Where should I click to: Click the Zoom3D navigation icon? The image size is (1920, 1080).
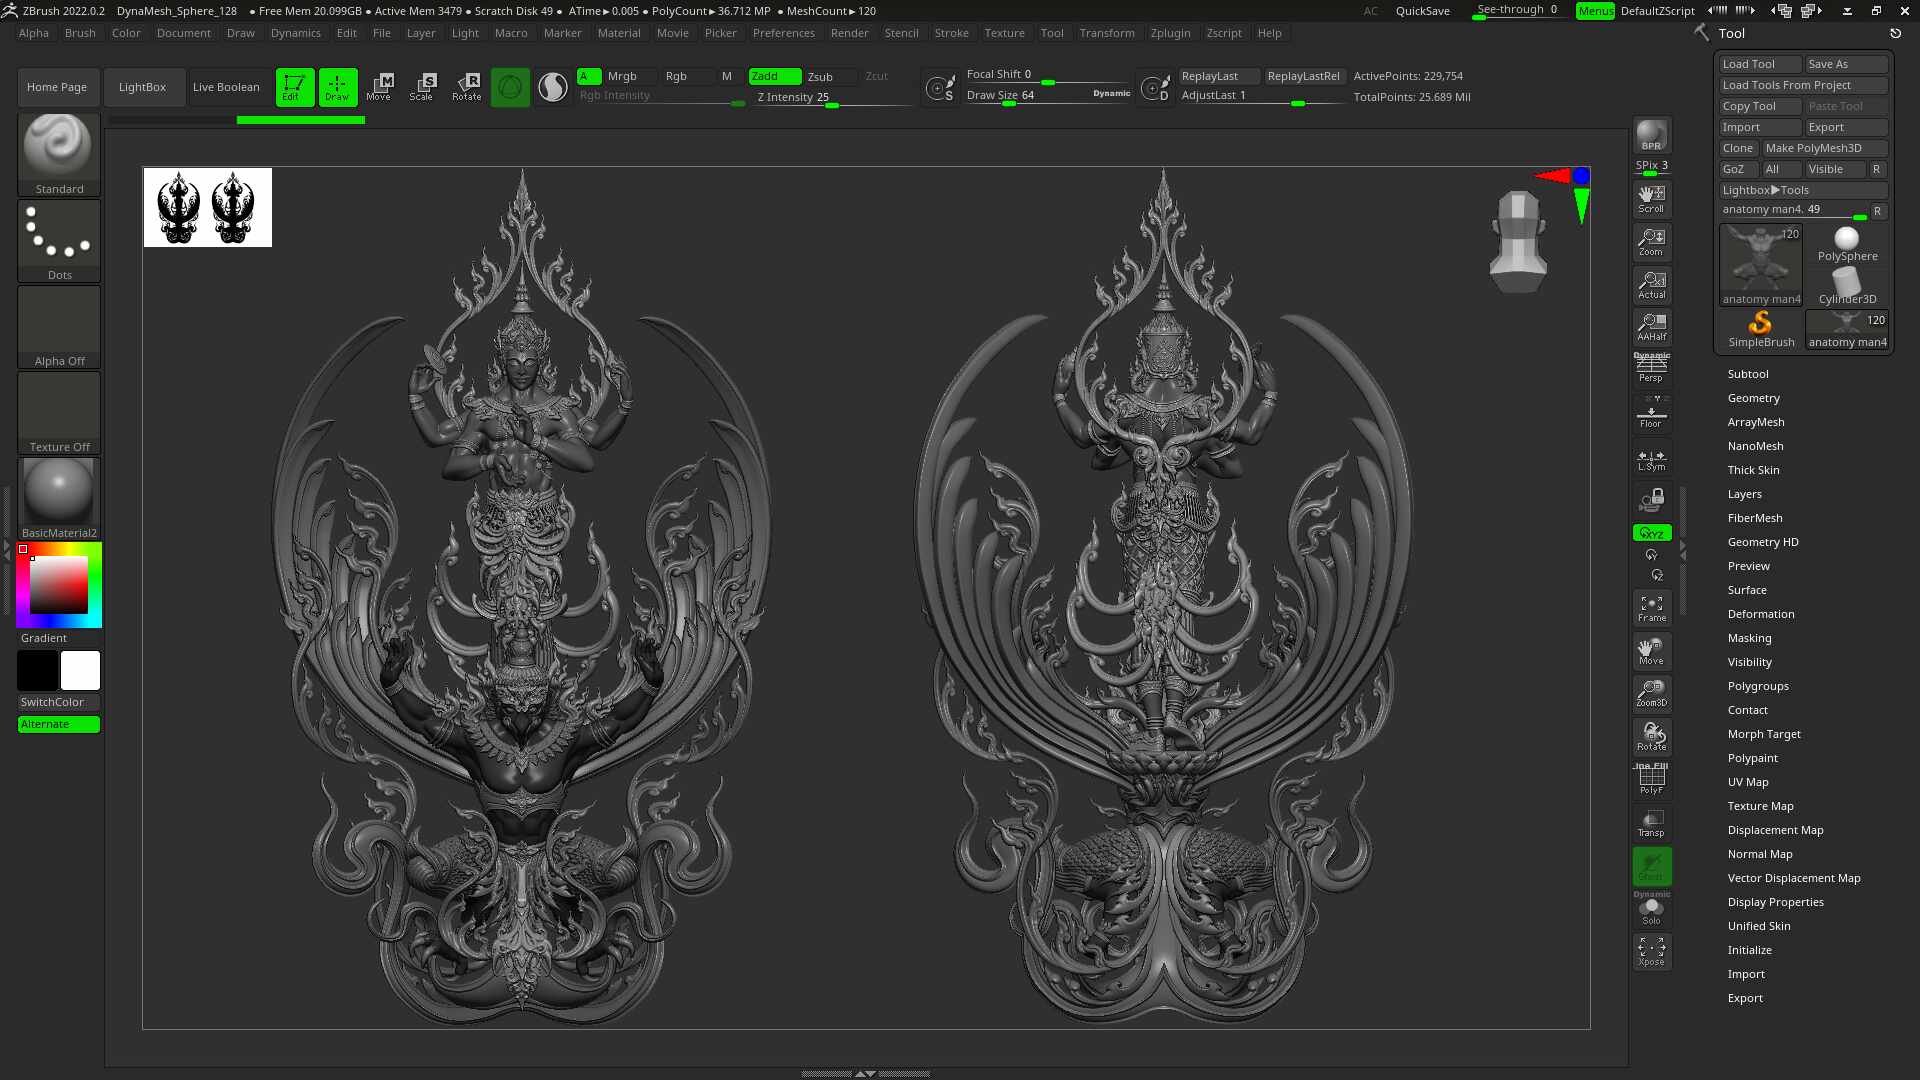tap(1651, 692)
